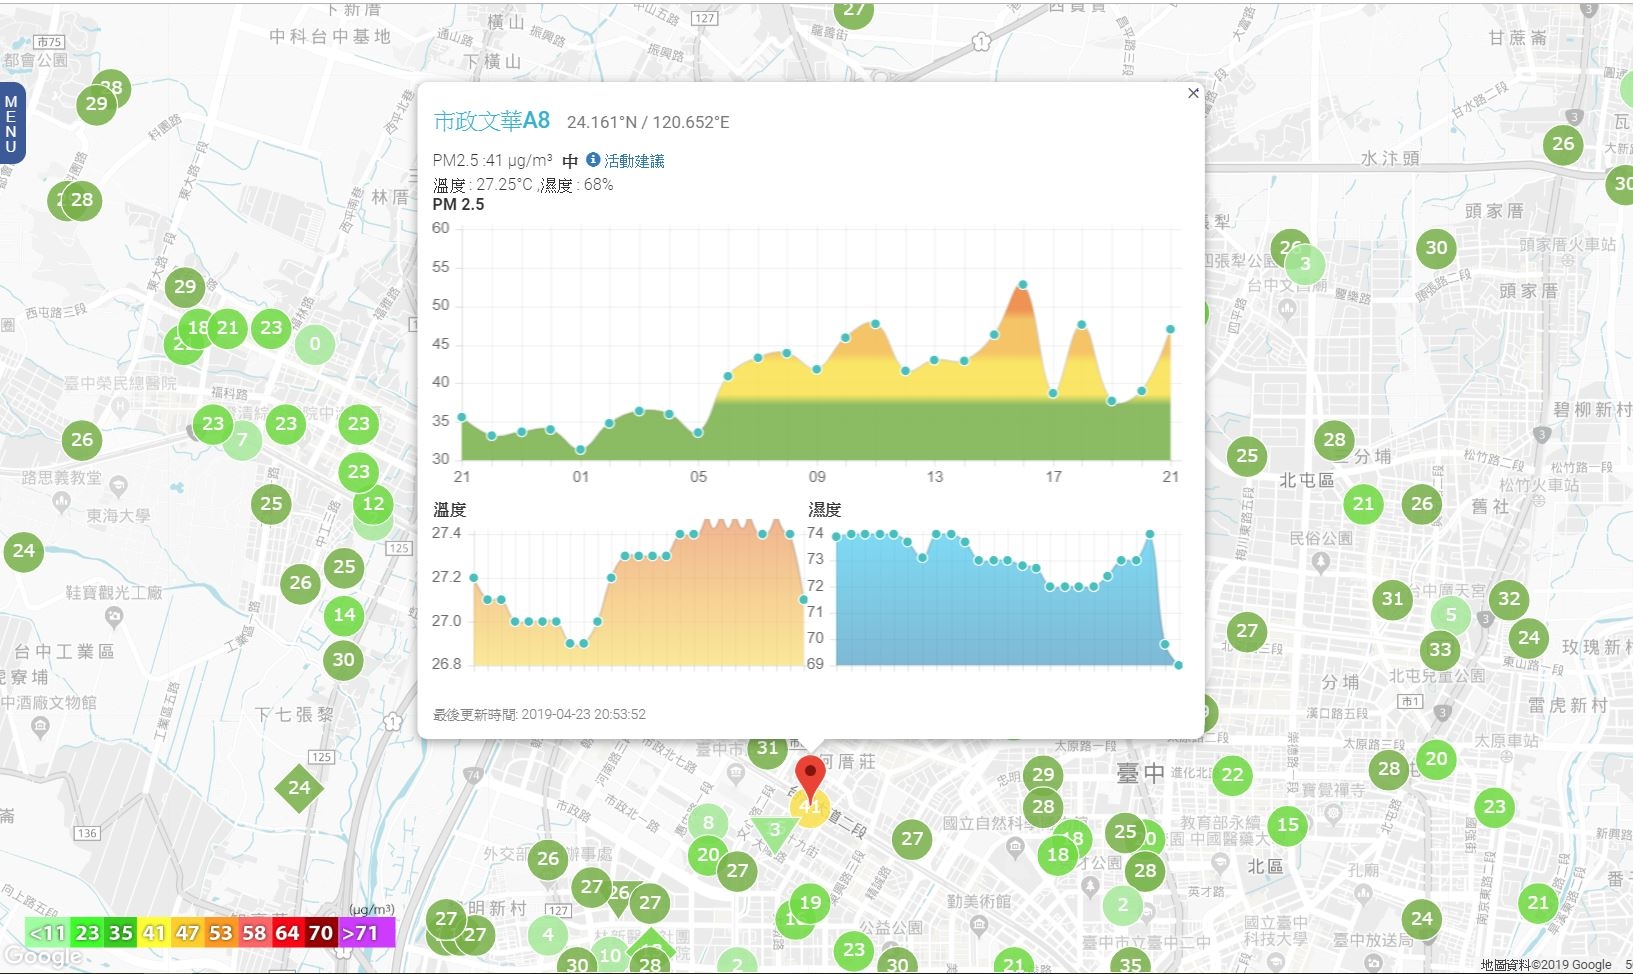The image size is (1633, 974).
Task: Click the 47 legend color swatch
Action: (x=187, y=933)
